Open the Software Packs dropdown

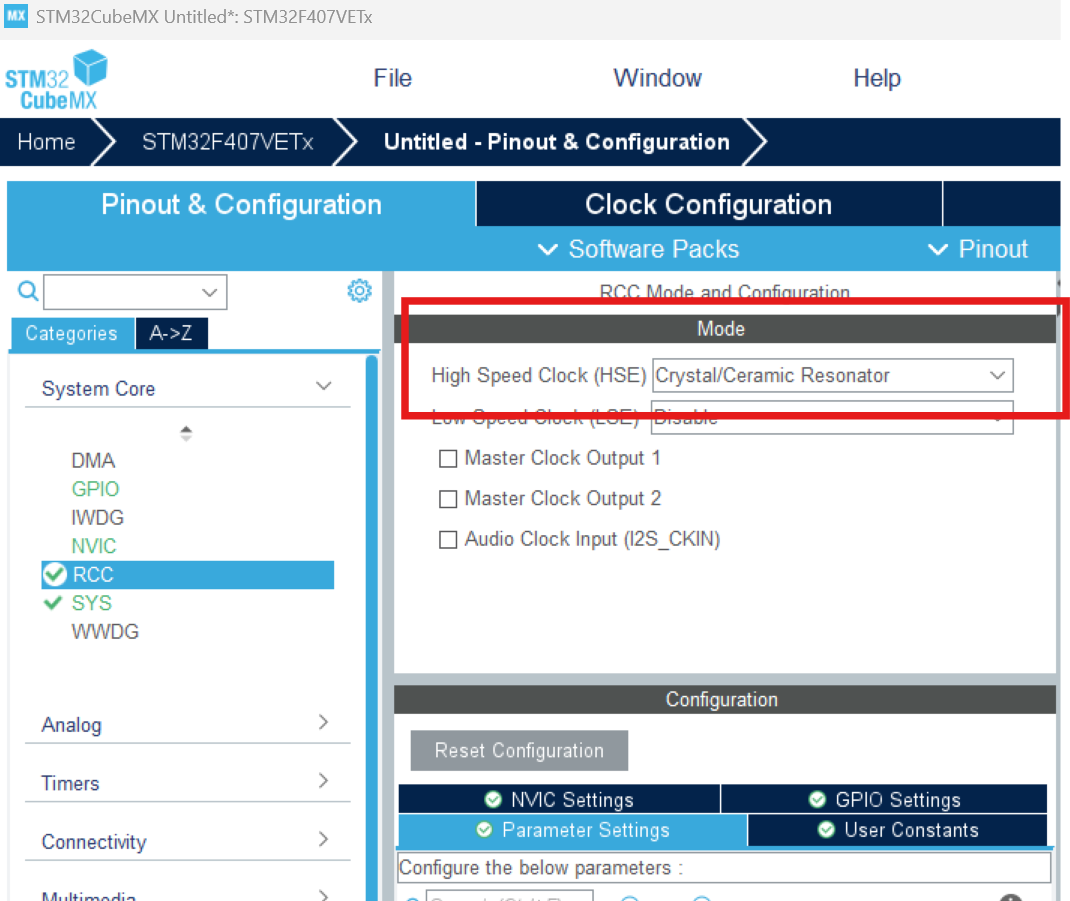[x=639, y=249]
